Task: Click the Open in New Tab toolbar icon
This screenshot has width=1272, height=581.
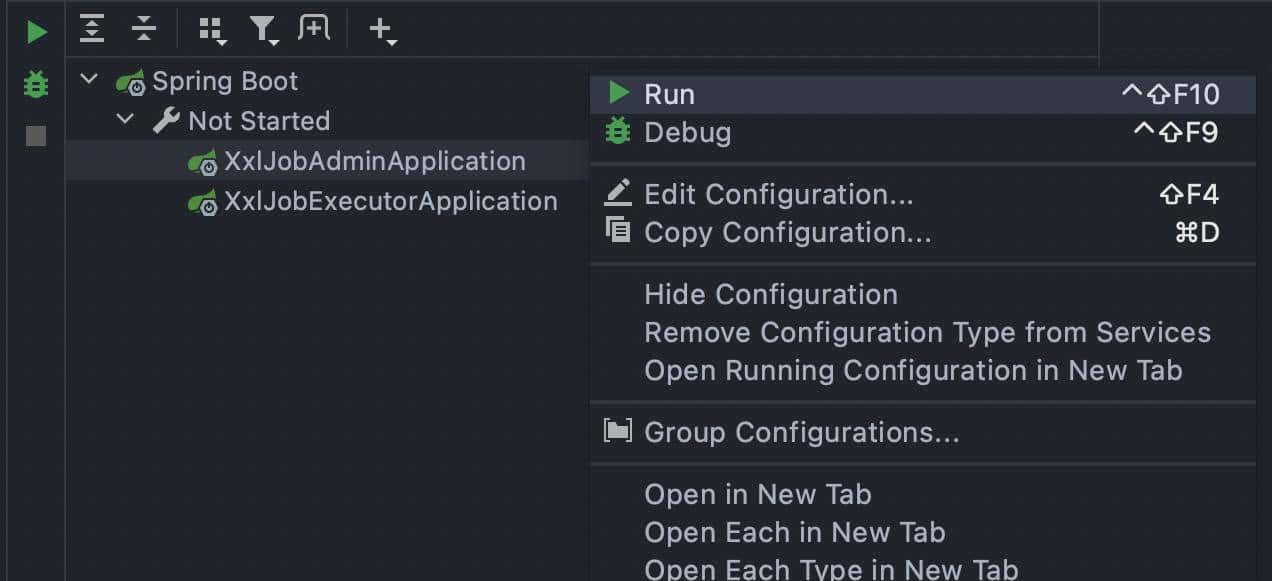Action: 314,30
